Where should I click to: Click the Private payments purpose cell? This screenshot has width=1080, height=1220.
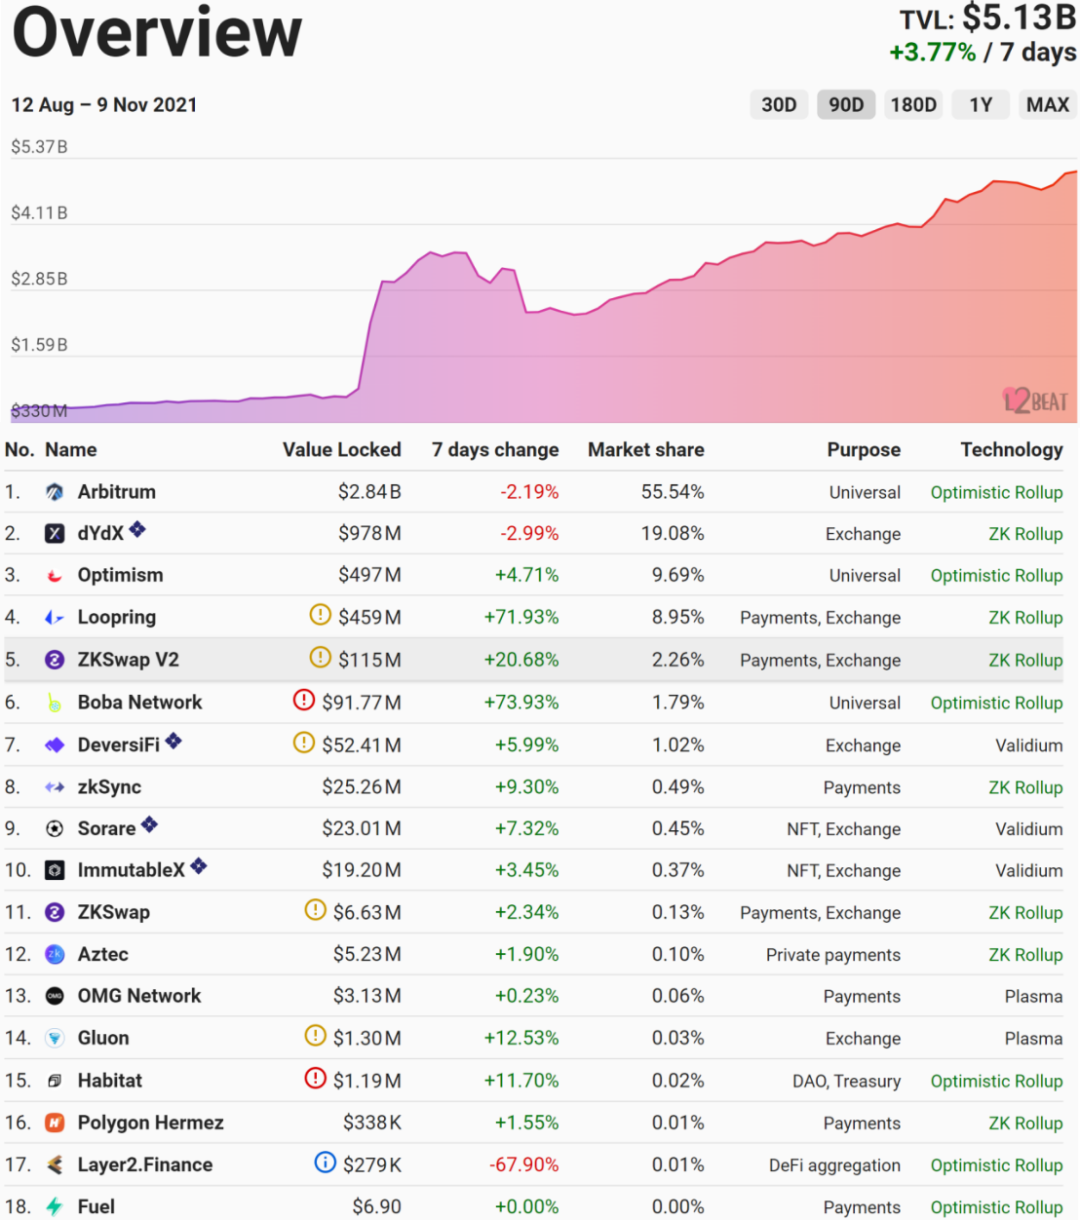[x=833, y=955]
